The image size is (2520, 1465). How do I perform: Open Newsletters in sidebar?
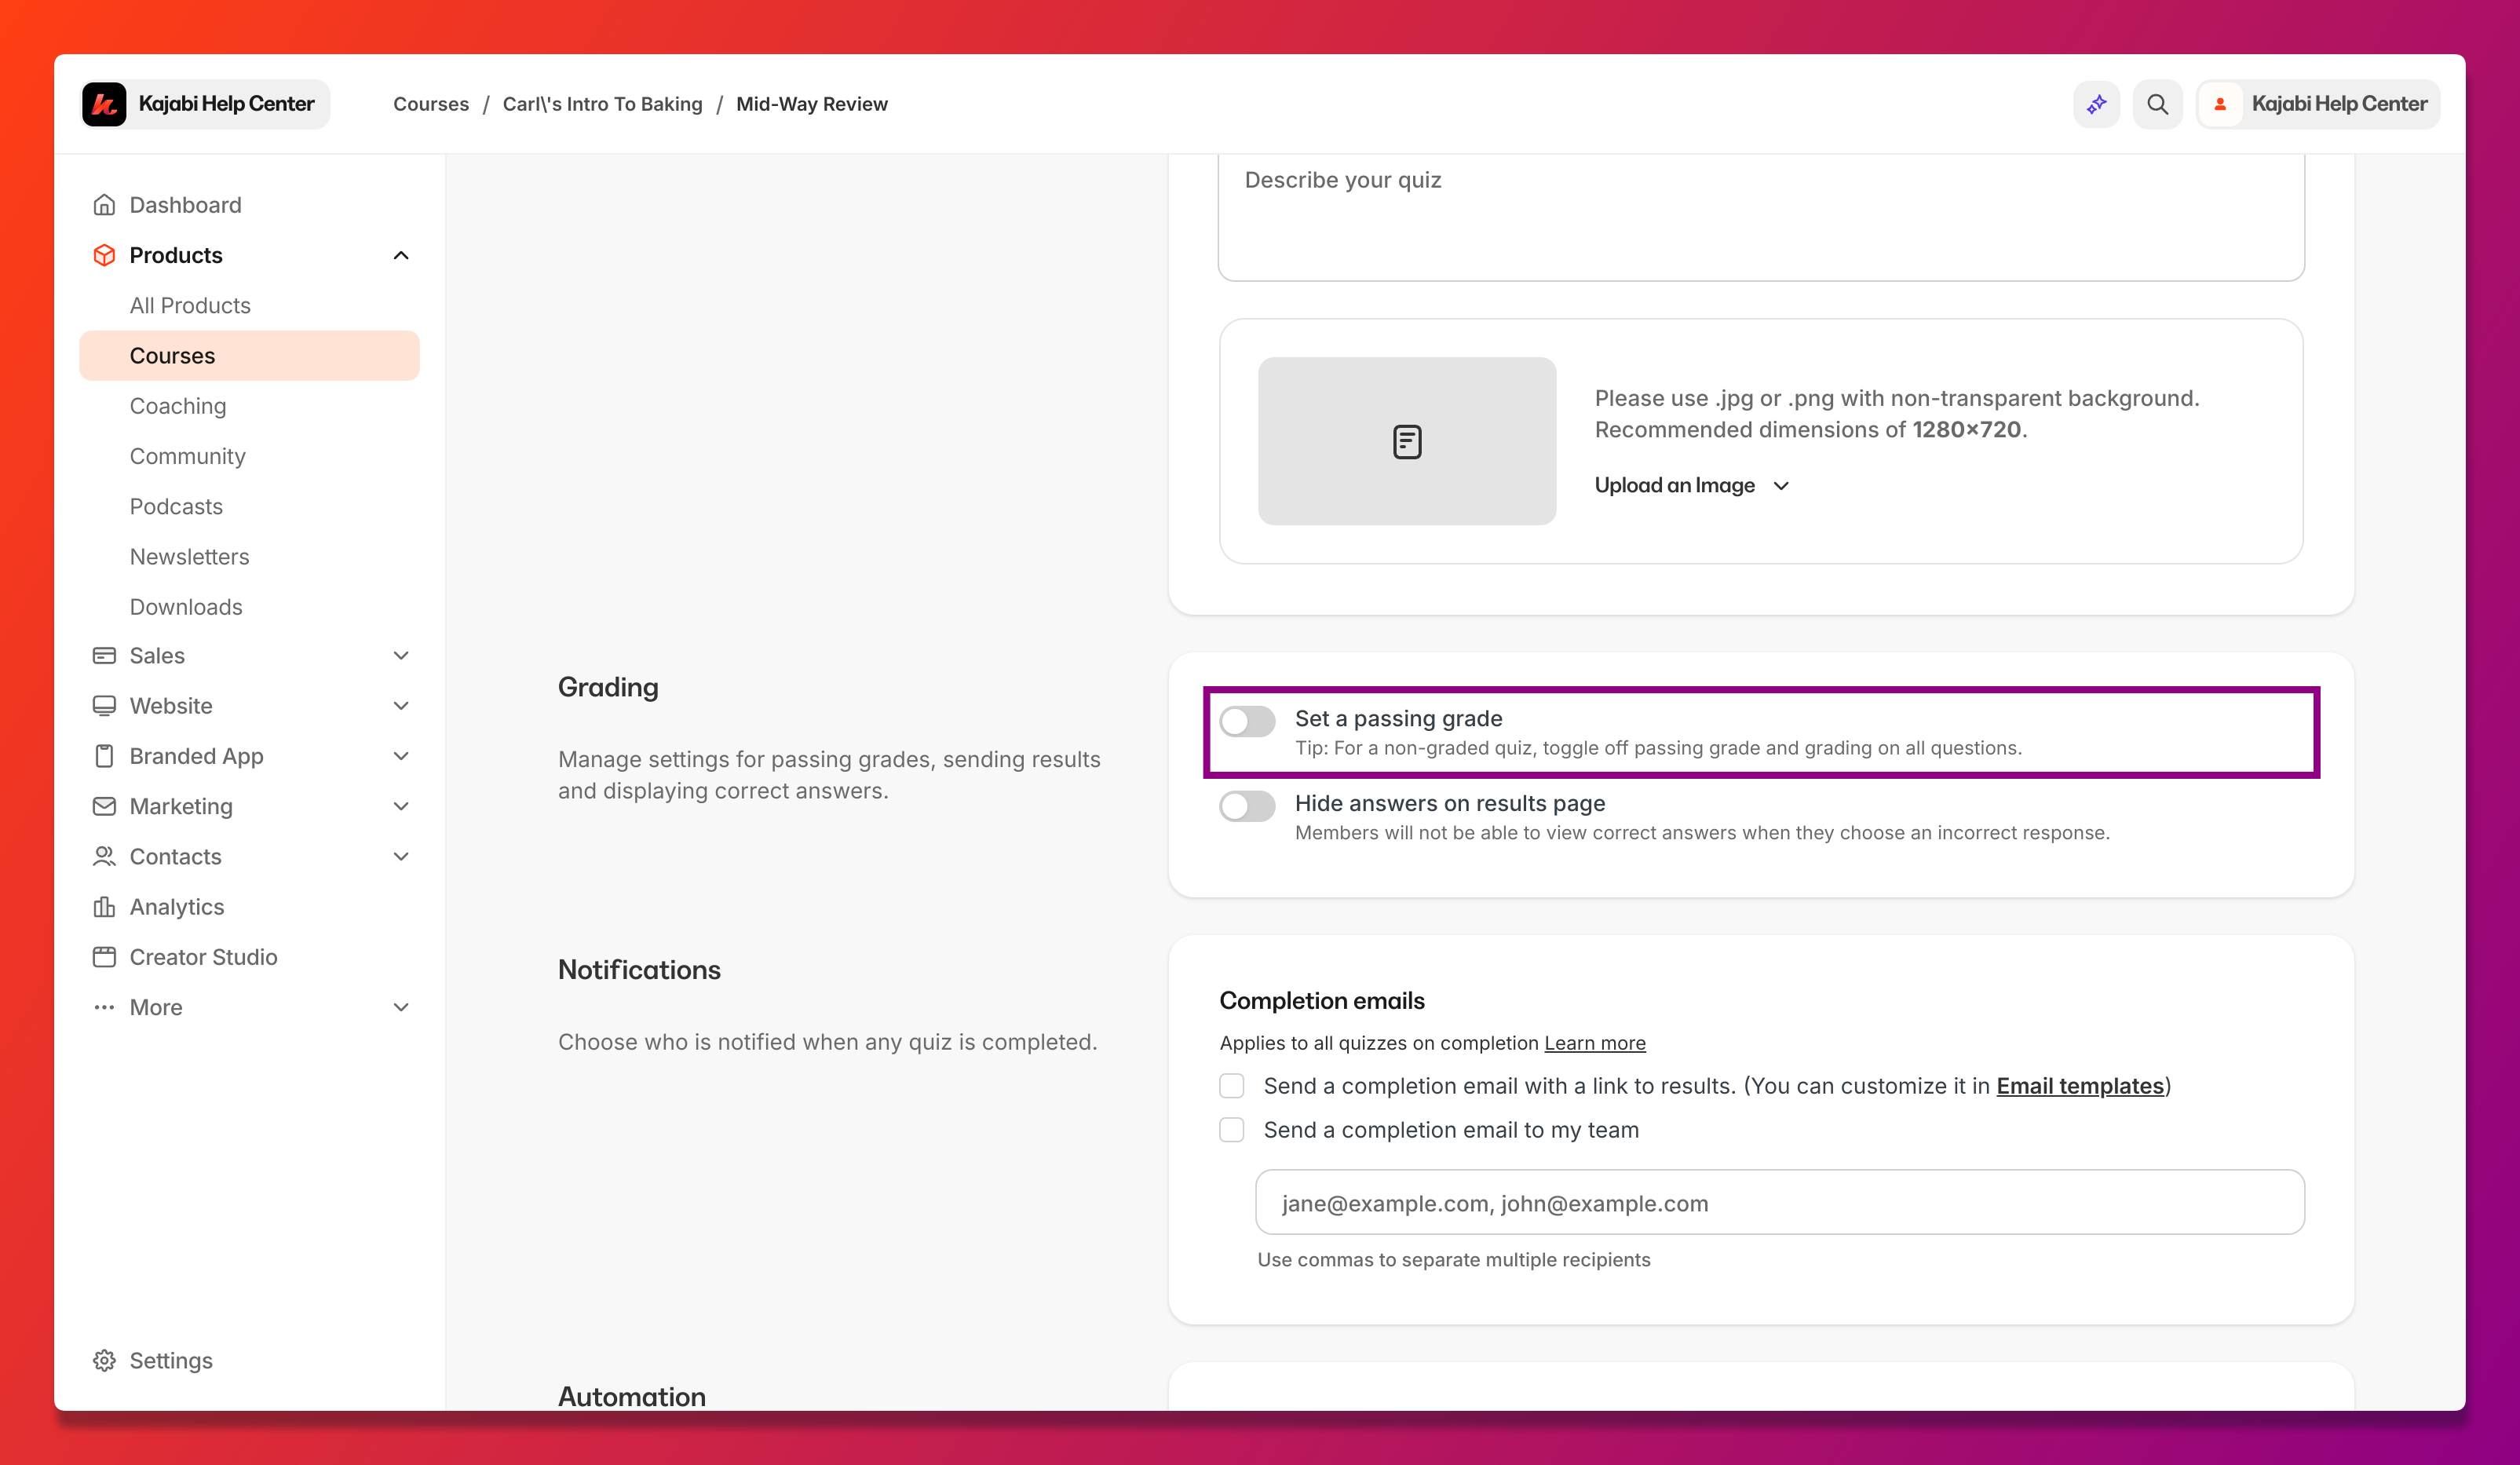point(189,557)
